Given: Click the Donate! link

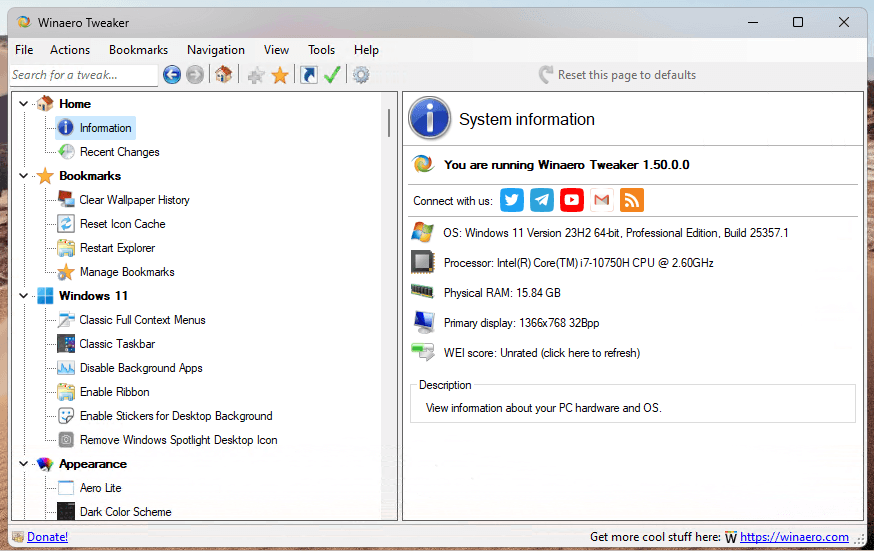Looking at the screenshot, I should coord(47,537).
